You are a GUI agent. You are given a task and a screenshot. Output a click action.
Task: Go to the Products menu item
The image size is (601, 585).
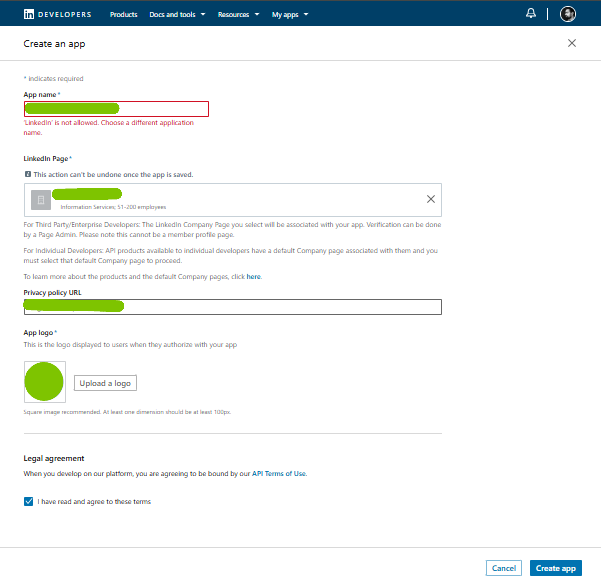coord(124,15)
